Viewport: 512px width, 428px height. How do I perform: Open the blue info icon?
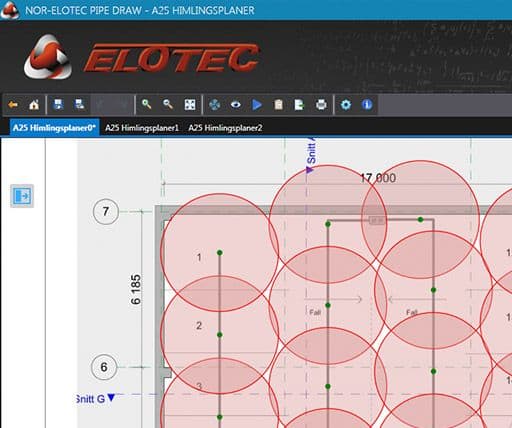point(367,105)
